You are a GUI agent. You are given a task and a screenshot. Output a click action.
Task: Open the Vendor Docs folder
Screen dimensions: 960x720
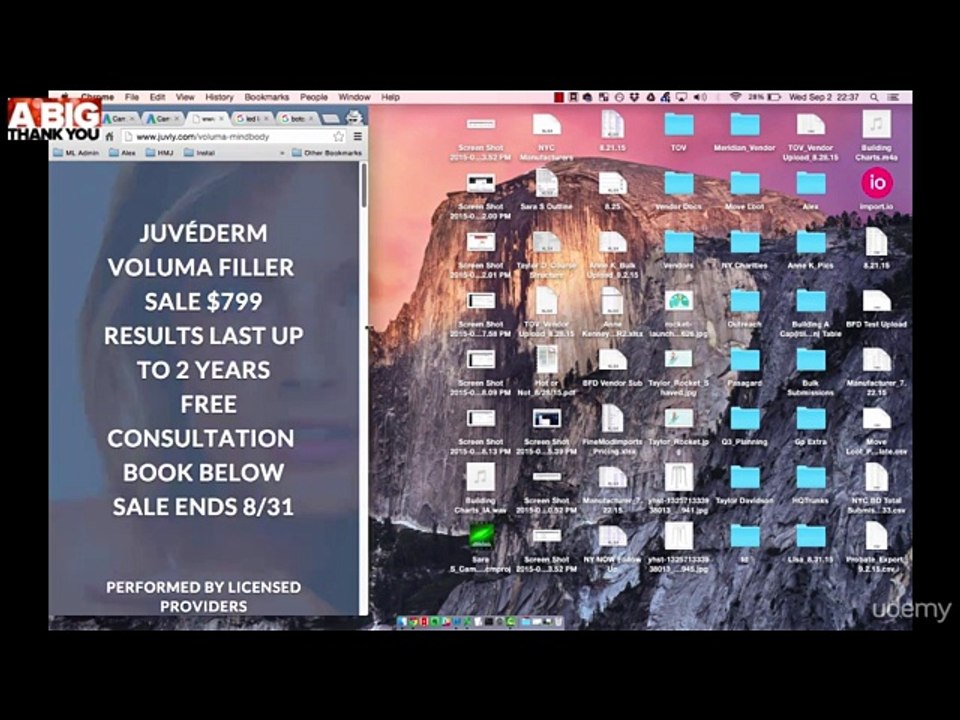coord(678,184)
